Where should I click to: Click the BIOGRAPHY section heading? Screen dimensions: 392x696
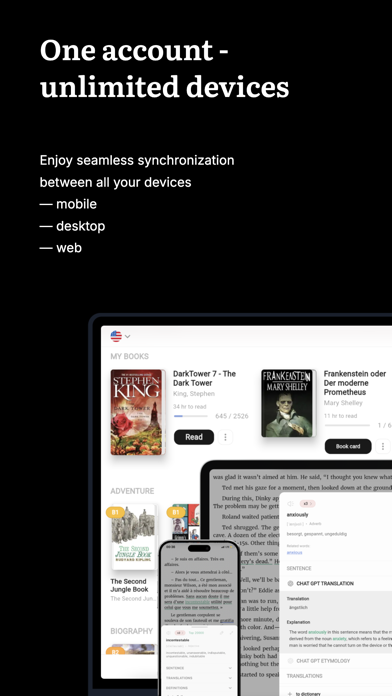coord(131,631)
